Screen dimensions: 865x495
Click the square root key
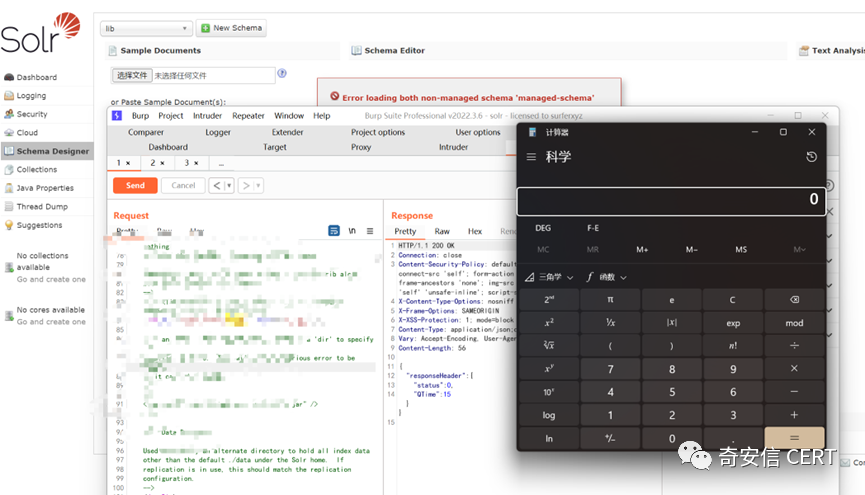(x=549, y=345)
